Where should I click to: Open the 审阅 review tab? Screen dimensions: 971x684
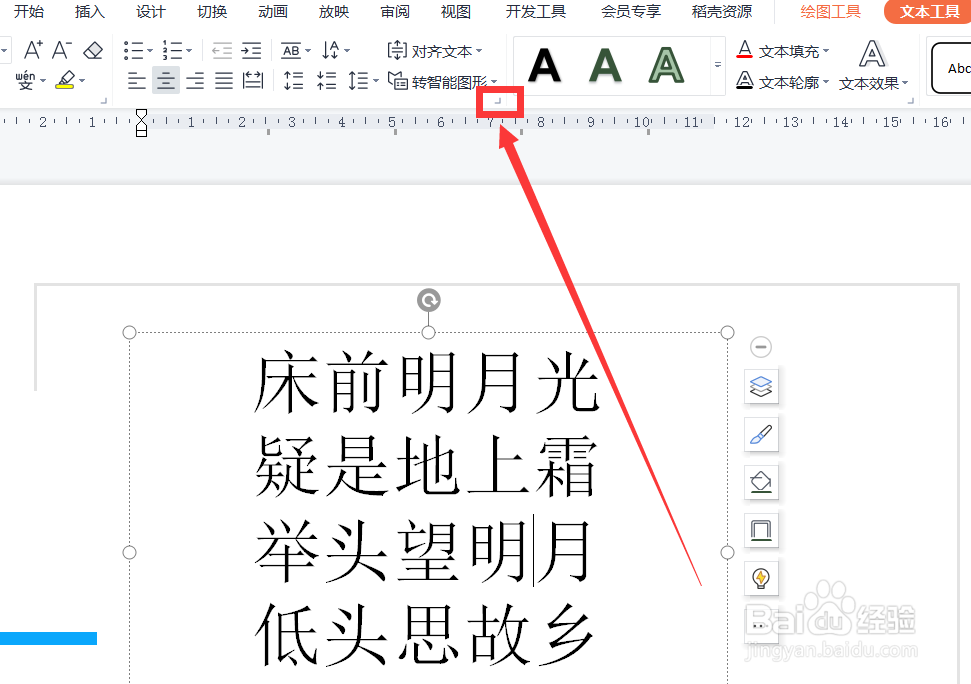tap(394, 11)
